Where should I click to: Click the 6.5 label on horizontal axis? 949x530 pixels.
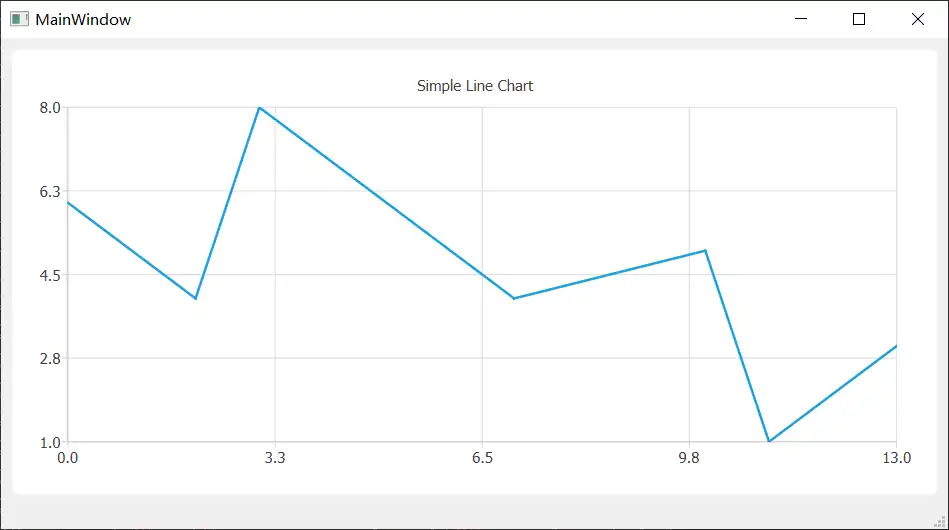click(x=482, y=458)
